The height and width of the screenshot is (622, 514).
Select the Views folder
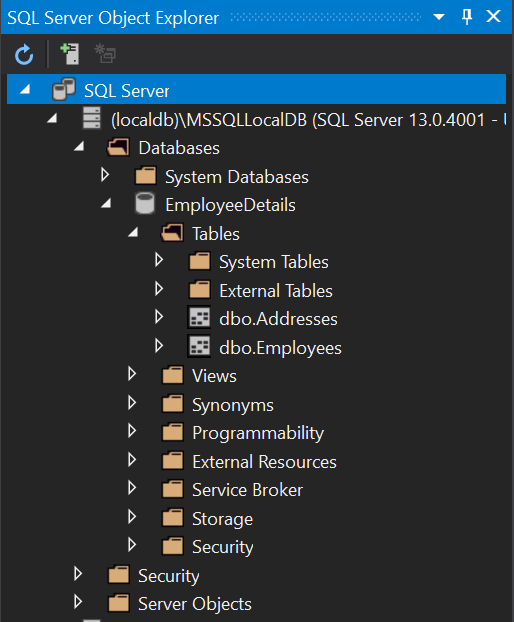[214, 376]
